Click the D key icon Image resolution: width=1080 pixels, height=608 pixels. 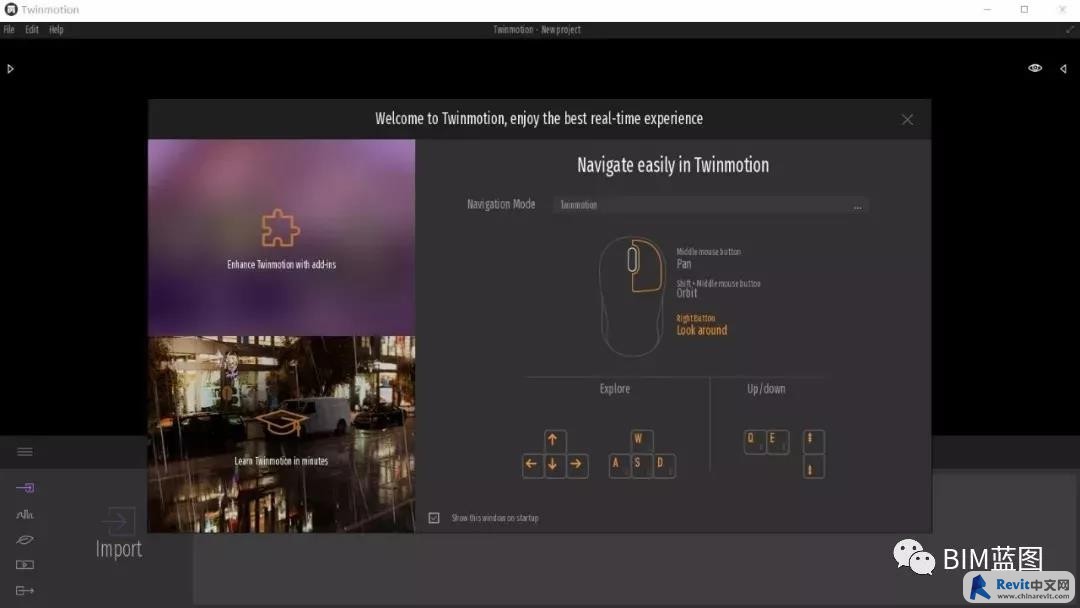(x=664, y=465)
